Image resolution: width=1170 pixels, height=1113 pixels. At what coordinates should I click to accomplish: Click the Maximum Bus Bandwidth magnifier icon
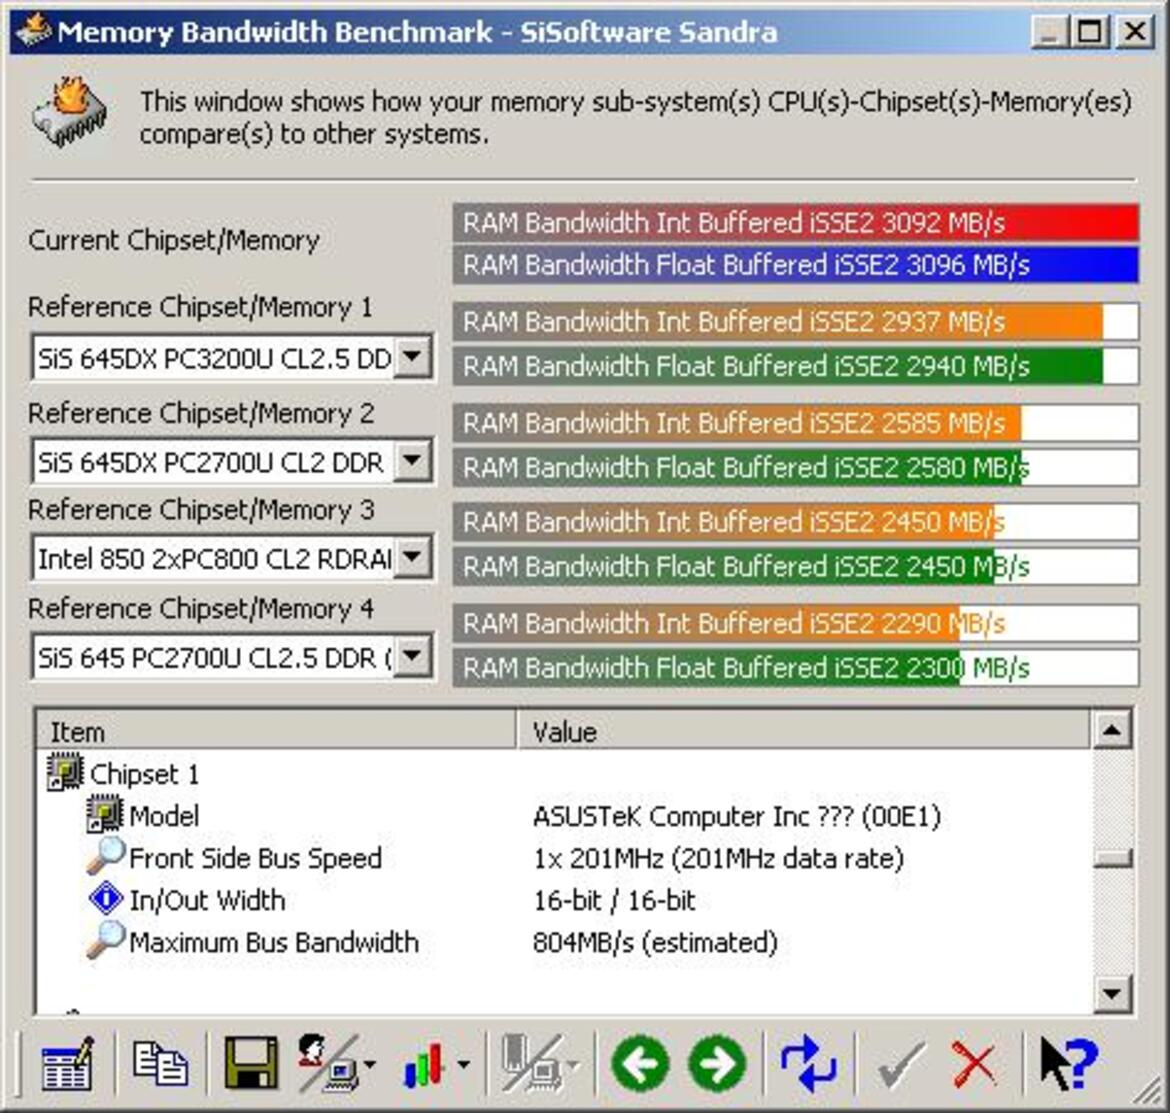(x=105, y=940)
